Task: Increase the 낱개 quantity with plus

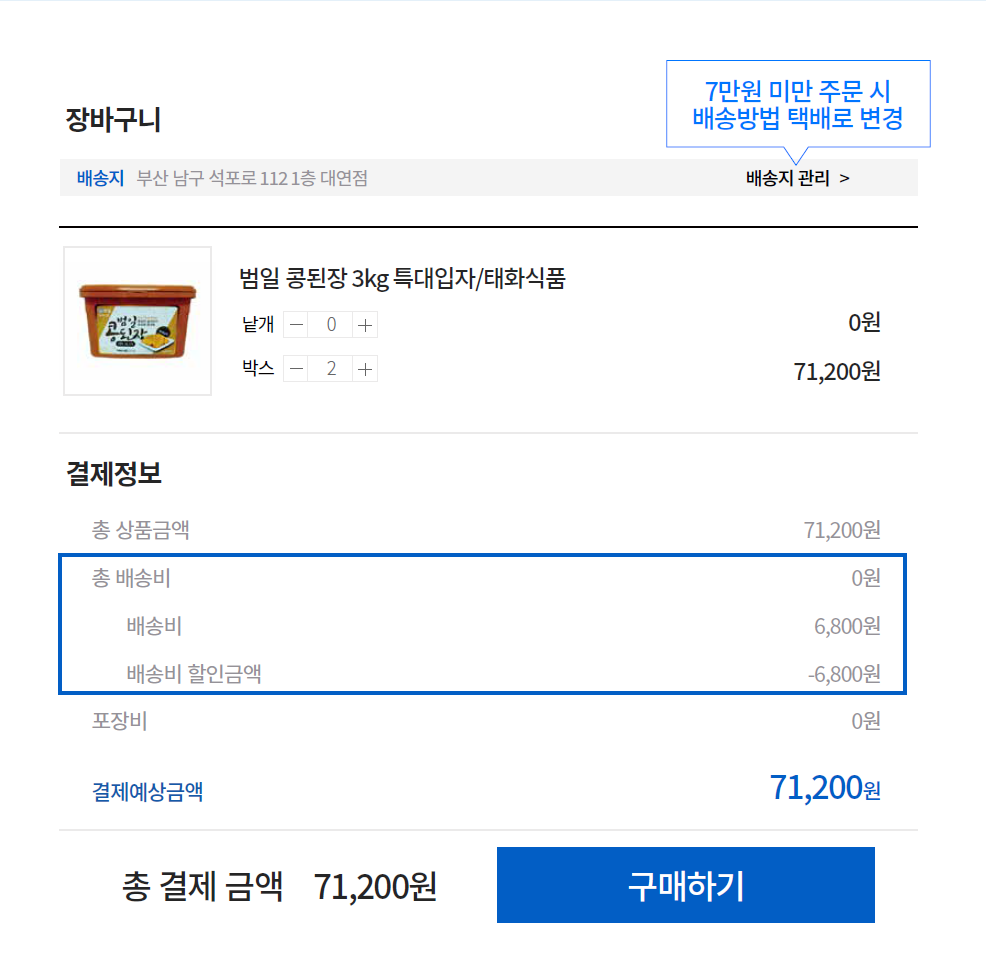Action: [366, 324]
